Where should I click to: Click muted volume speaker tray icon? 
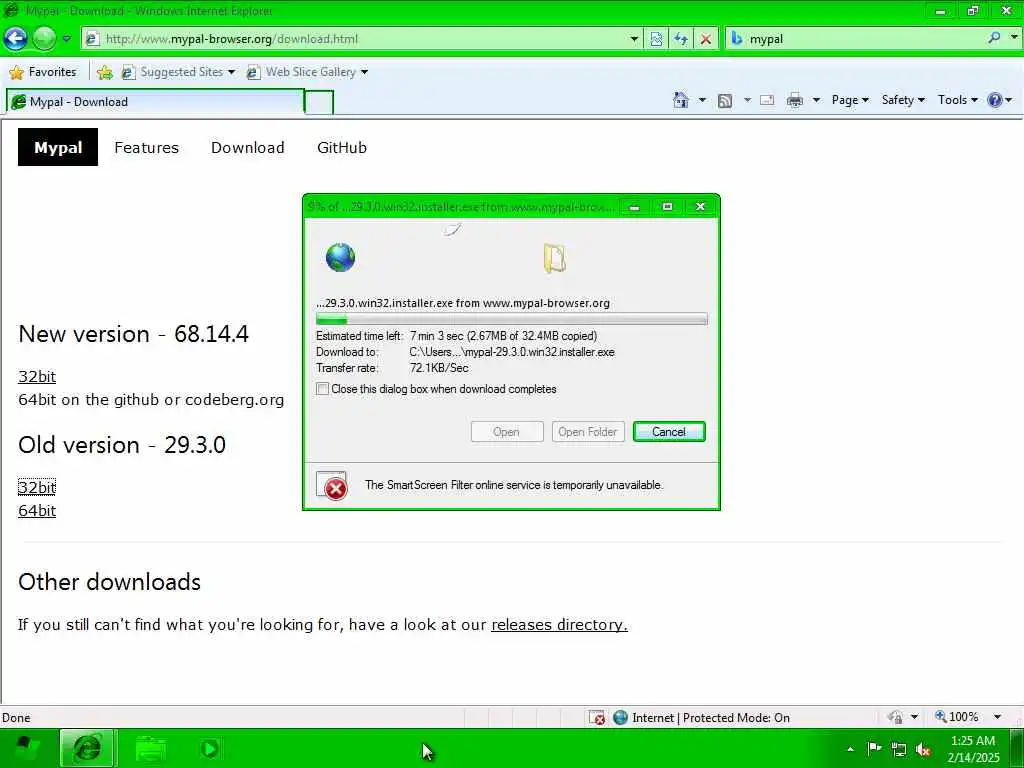923,750
